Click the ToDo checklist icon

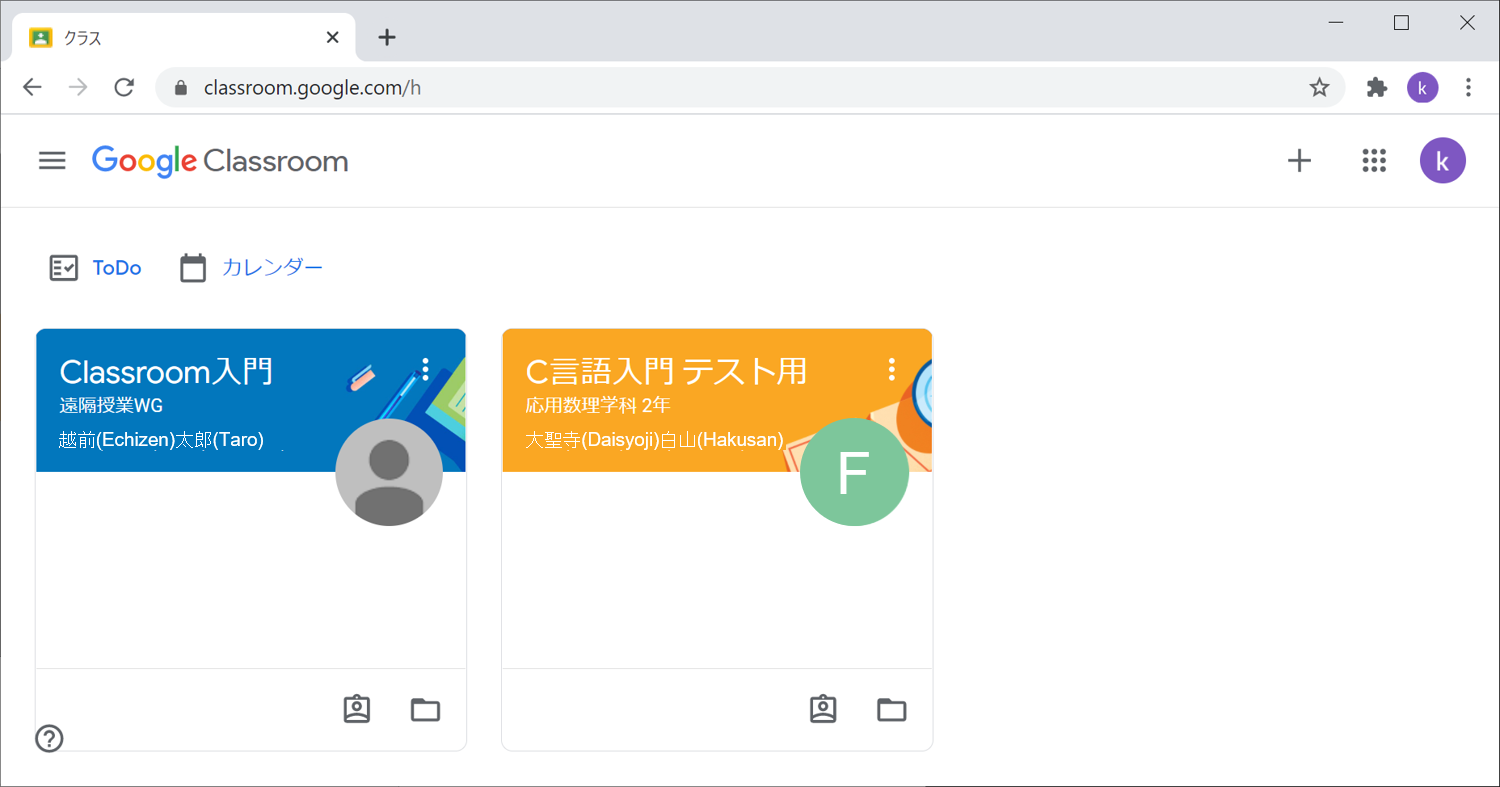64,268
